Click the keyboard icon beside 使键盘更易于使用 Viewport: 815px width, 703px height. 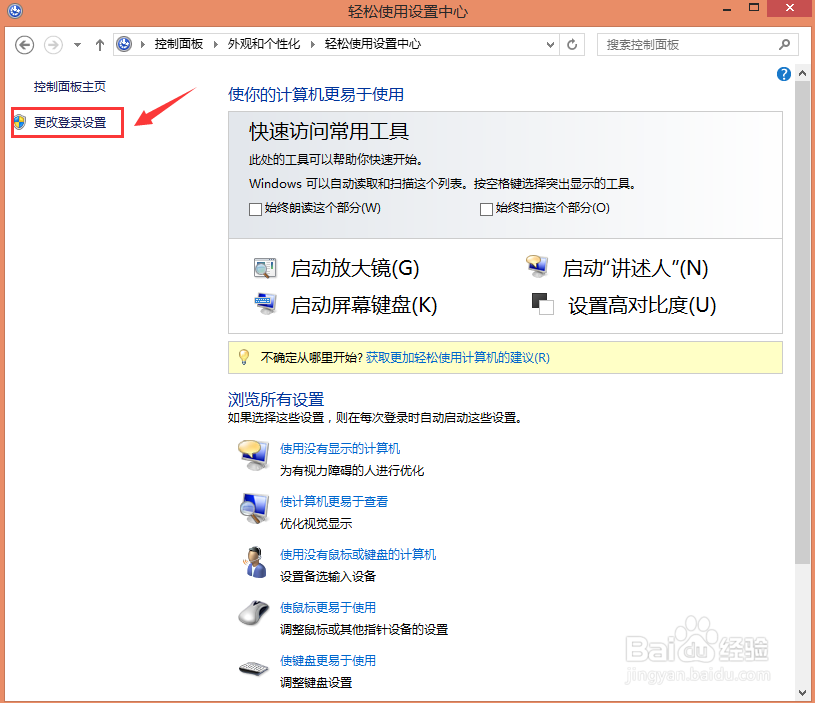click(253, 666)
